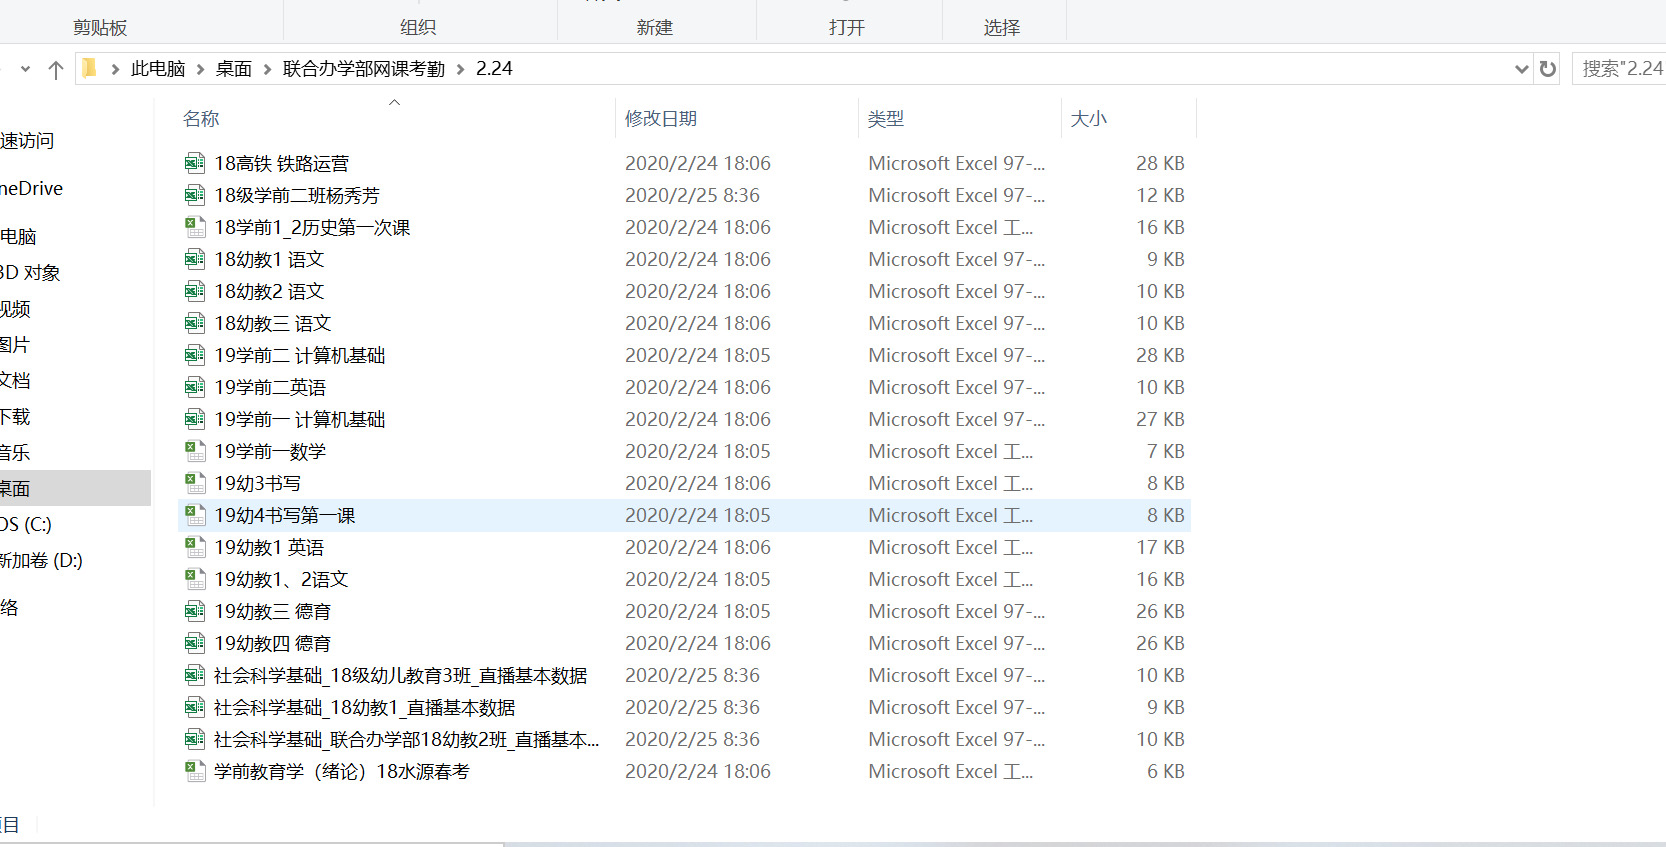The height and width of the screenshot is (847, 1666).
Task: Open the 打开 ribbon group
Action: (x=847, y=28)
